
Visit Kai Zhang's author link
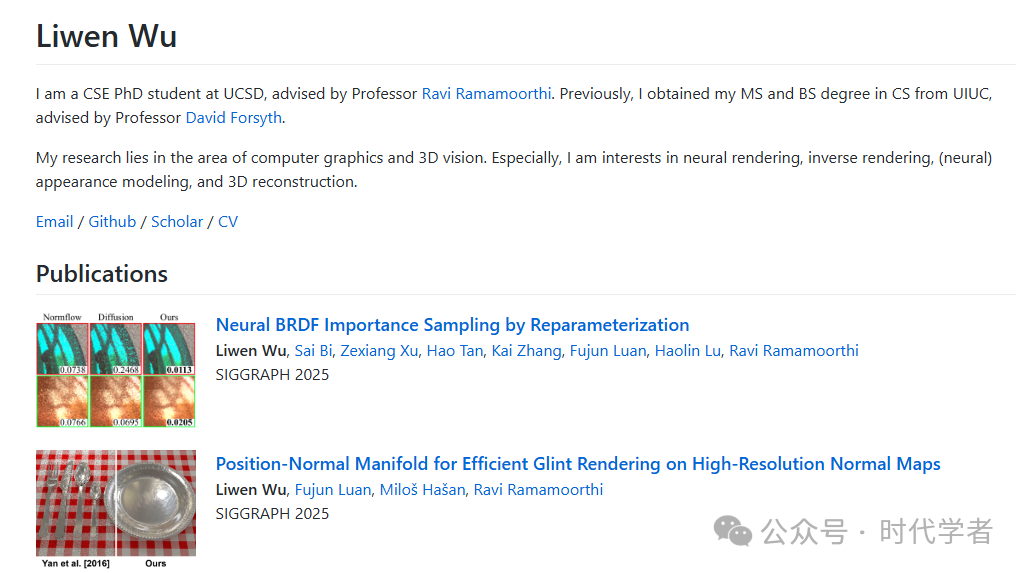(526, 351)
